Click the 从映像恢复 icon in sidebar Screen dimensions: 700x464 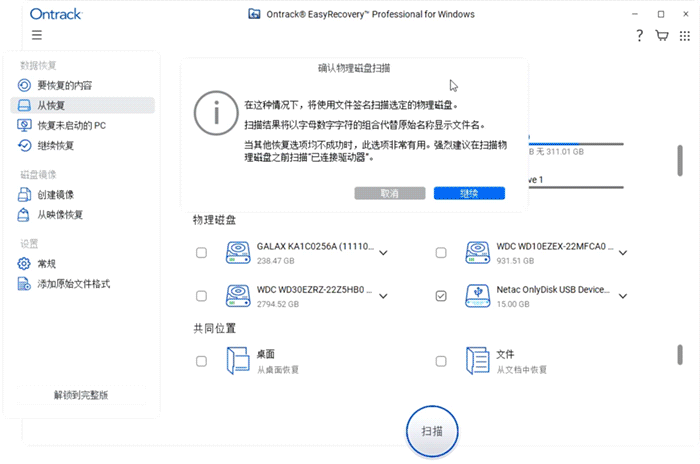24,215
